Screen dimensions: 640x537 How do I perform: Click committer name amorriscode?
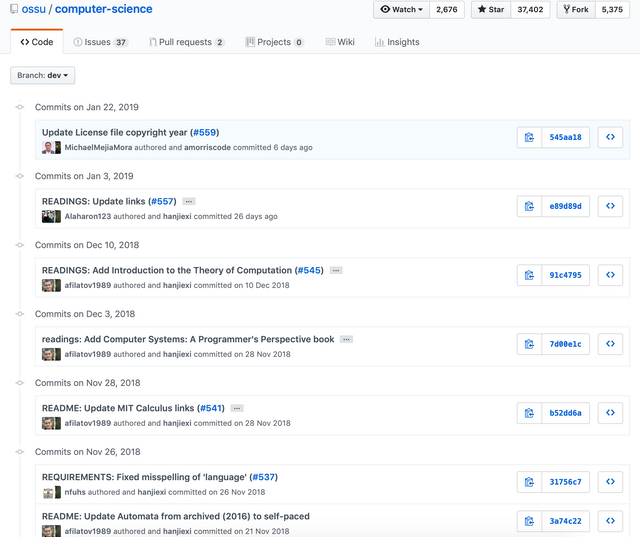(x=207, y=147)
